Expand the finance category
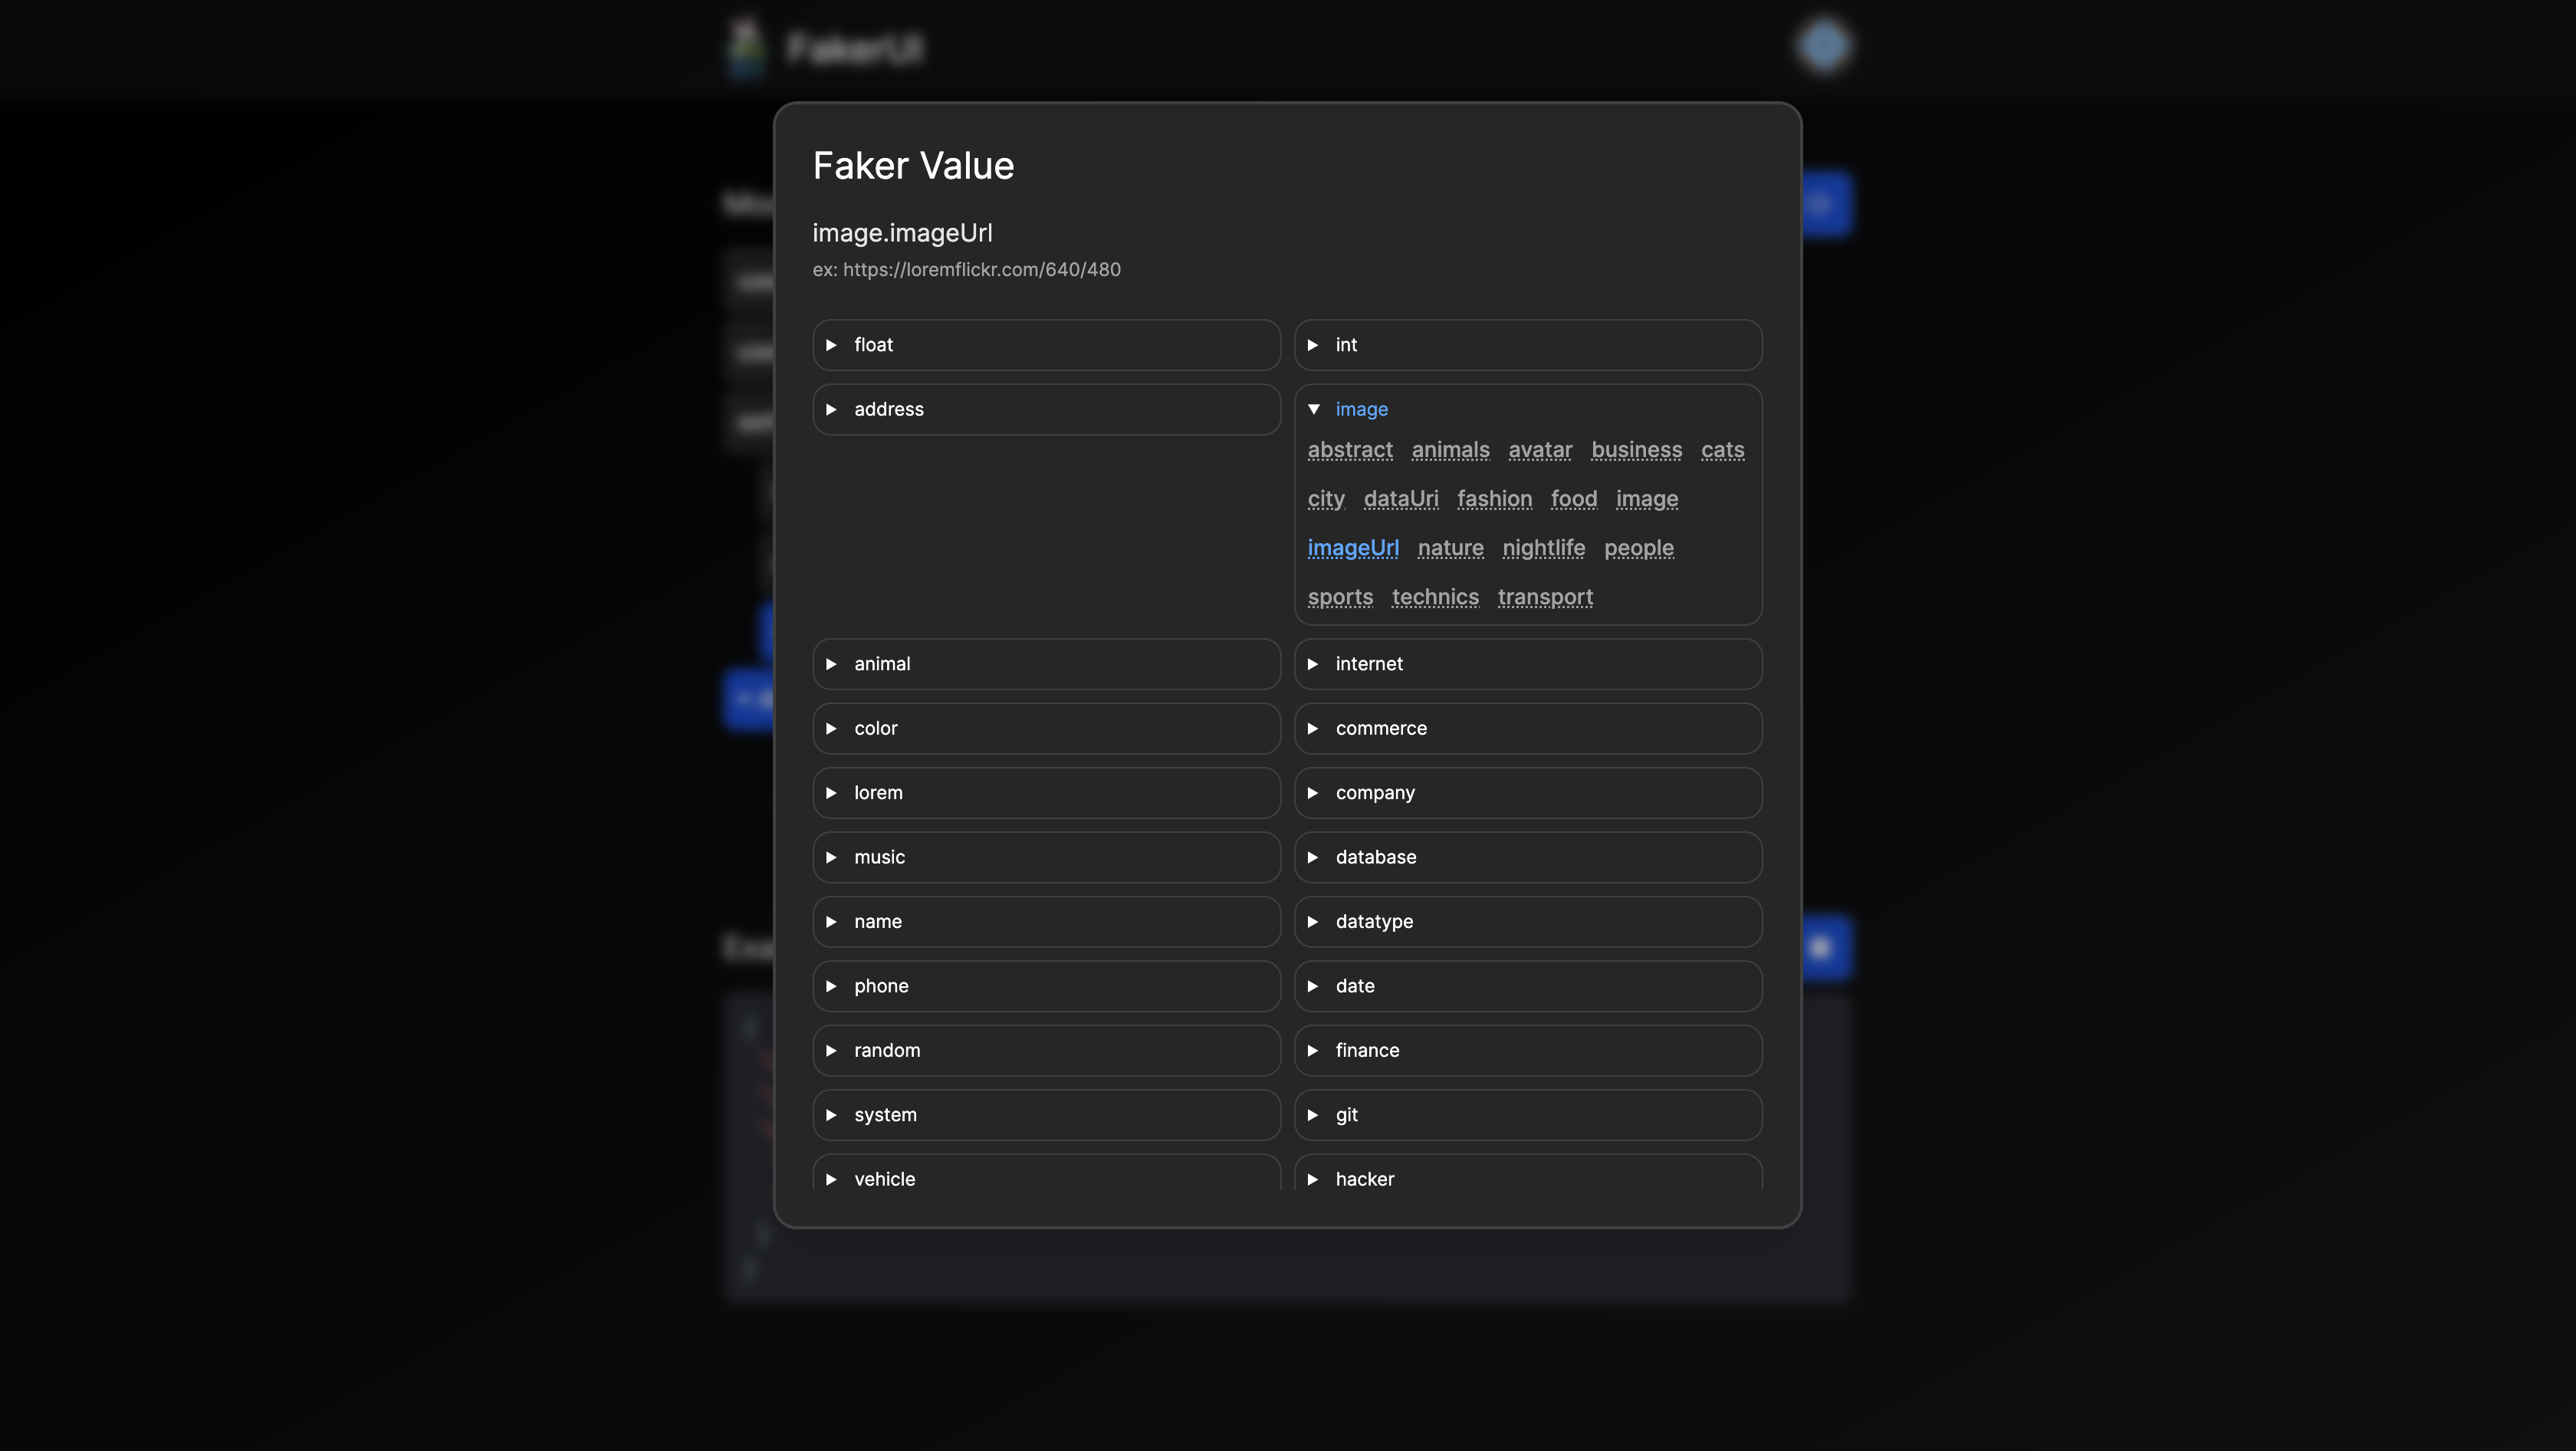The width and height of the screenshot is (2576, 1451). point(1528,1051)
